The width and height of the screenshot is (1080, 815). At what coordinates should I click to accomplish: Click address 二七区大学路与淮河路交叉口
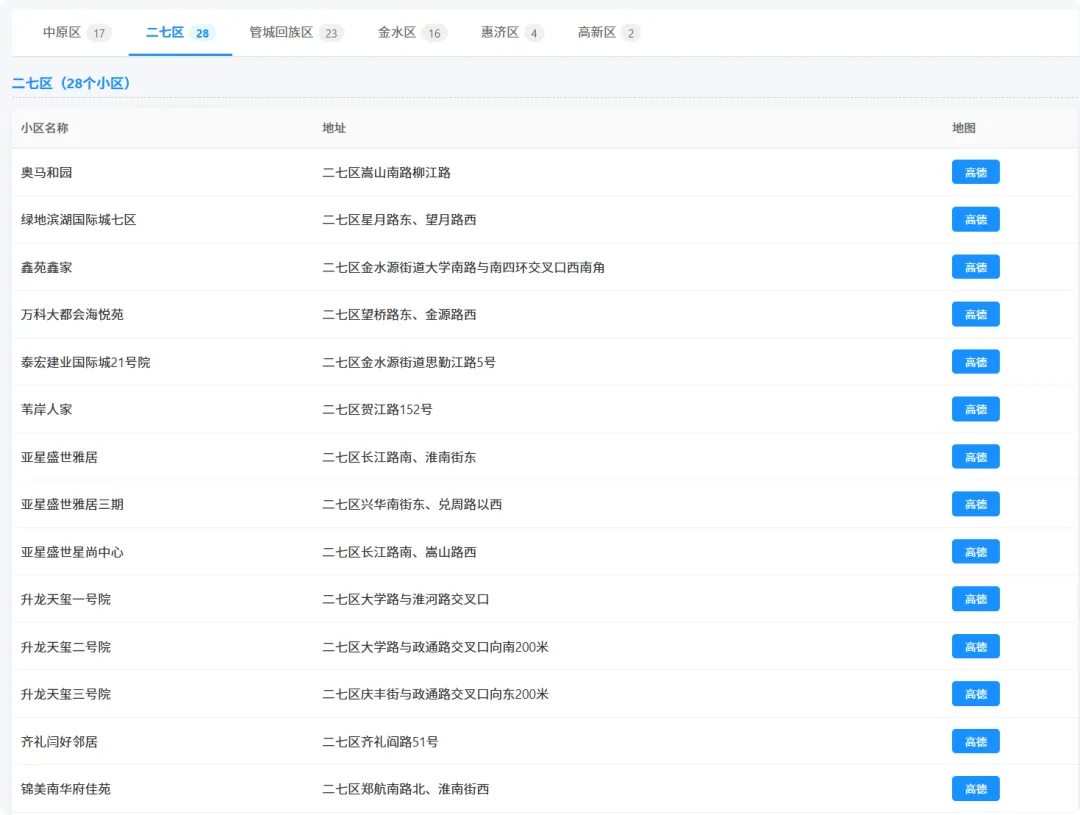(x=406, y=599)
